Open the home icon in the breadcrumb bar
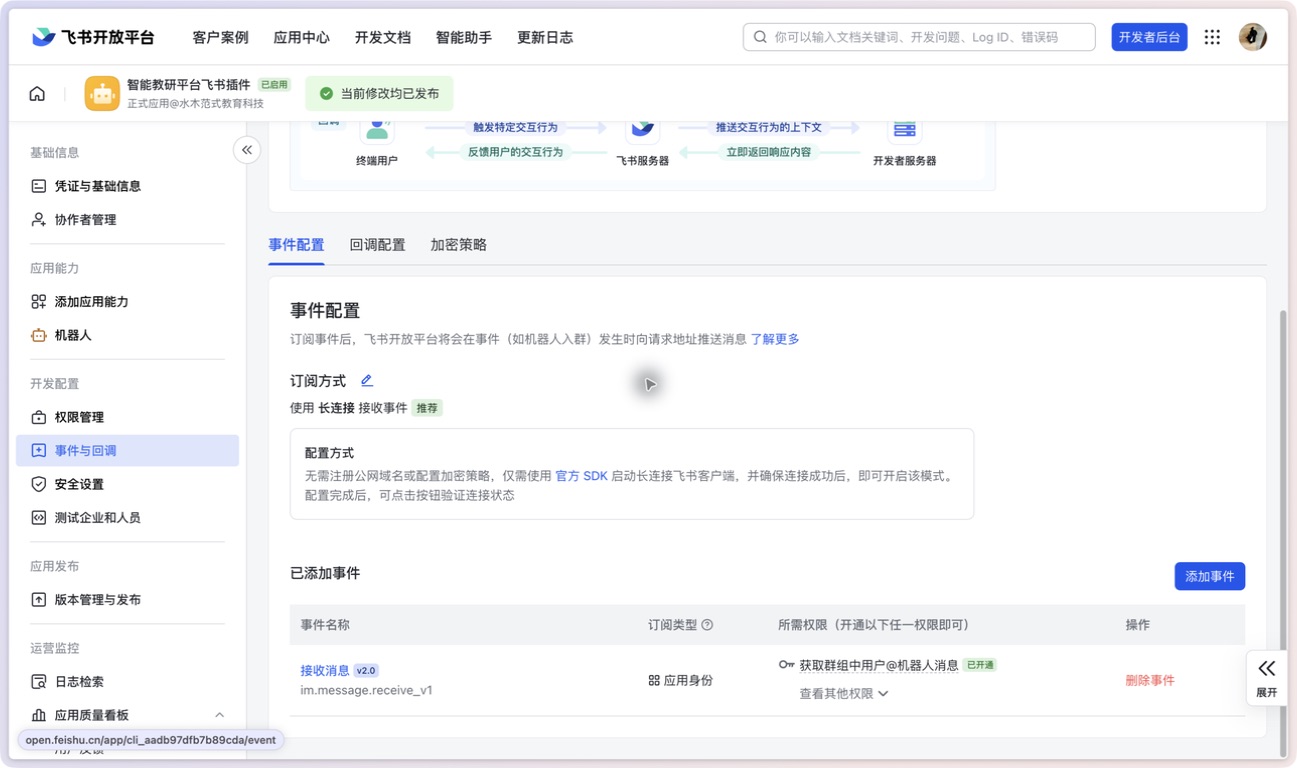Image resolution: width=1297 pixels, height=768 pixels. pyautogui.click(x=37, y=94)
